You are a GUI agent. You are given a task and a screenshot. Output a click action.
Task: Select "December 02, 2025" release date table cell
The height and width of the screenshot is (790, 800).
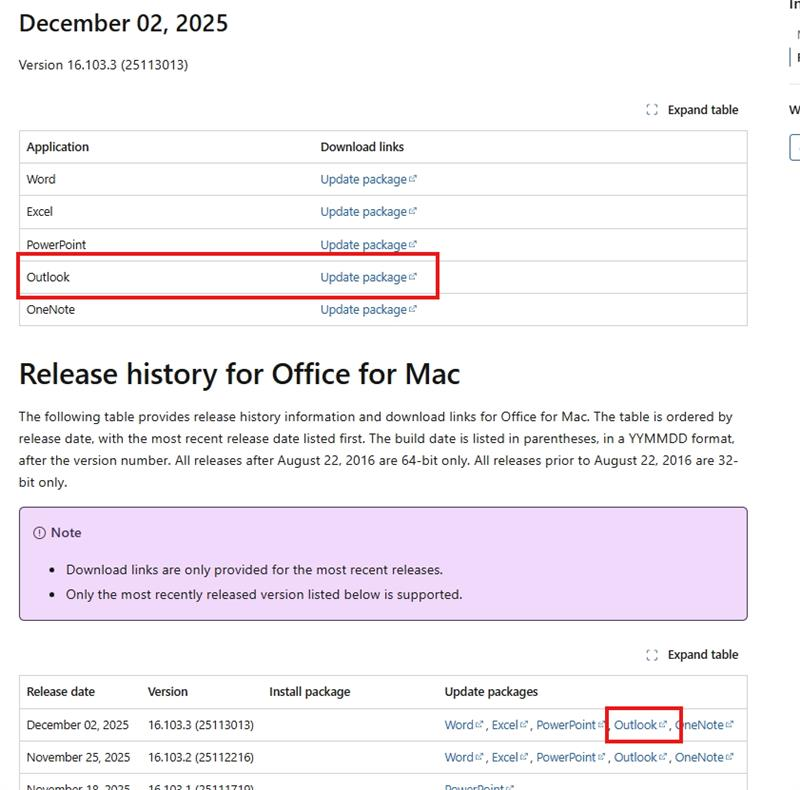point(78,725)
